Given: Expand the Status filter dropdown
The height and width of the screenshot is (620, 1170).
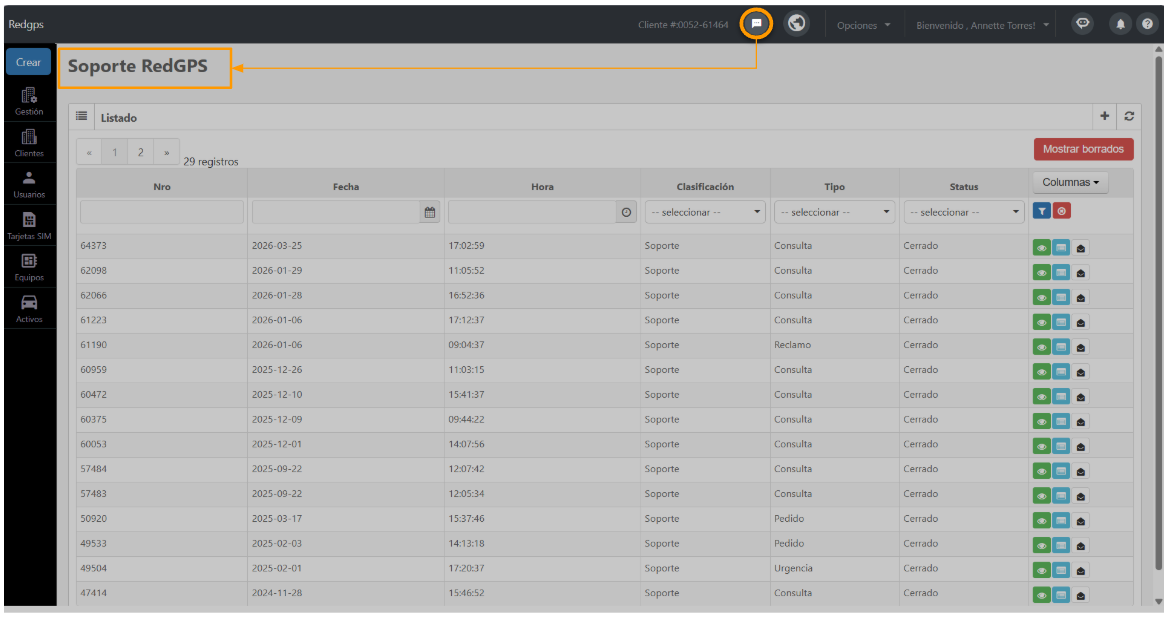Looking at the screenshot, I should pos(963,213).
